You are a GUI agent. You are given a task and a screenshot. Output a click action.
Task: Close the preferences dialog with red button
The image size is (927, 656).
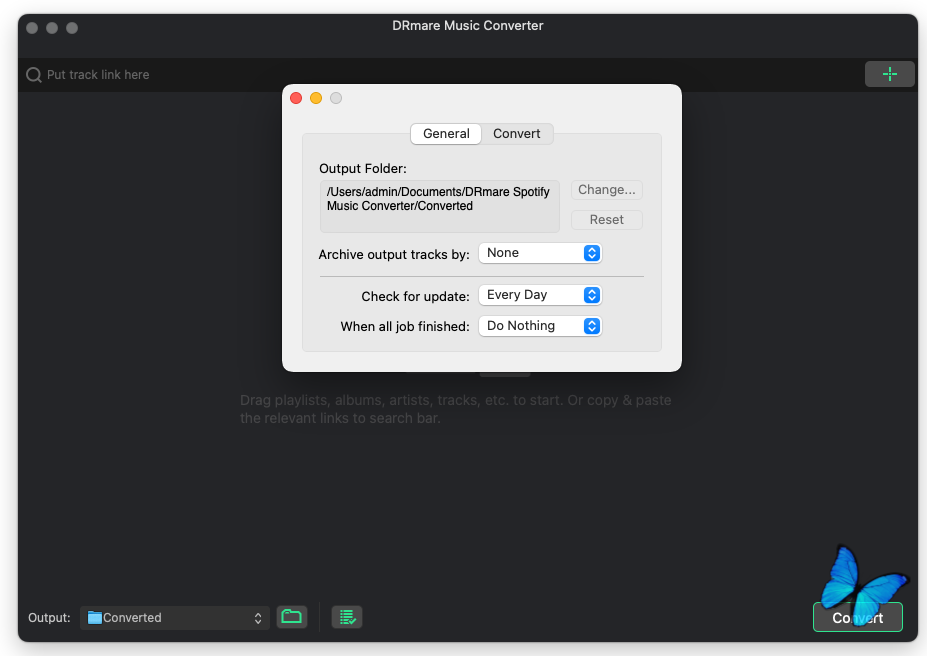click(296, 98)
